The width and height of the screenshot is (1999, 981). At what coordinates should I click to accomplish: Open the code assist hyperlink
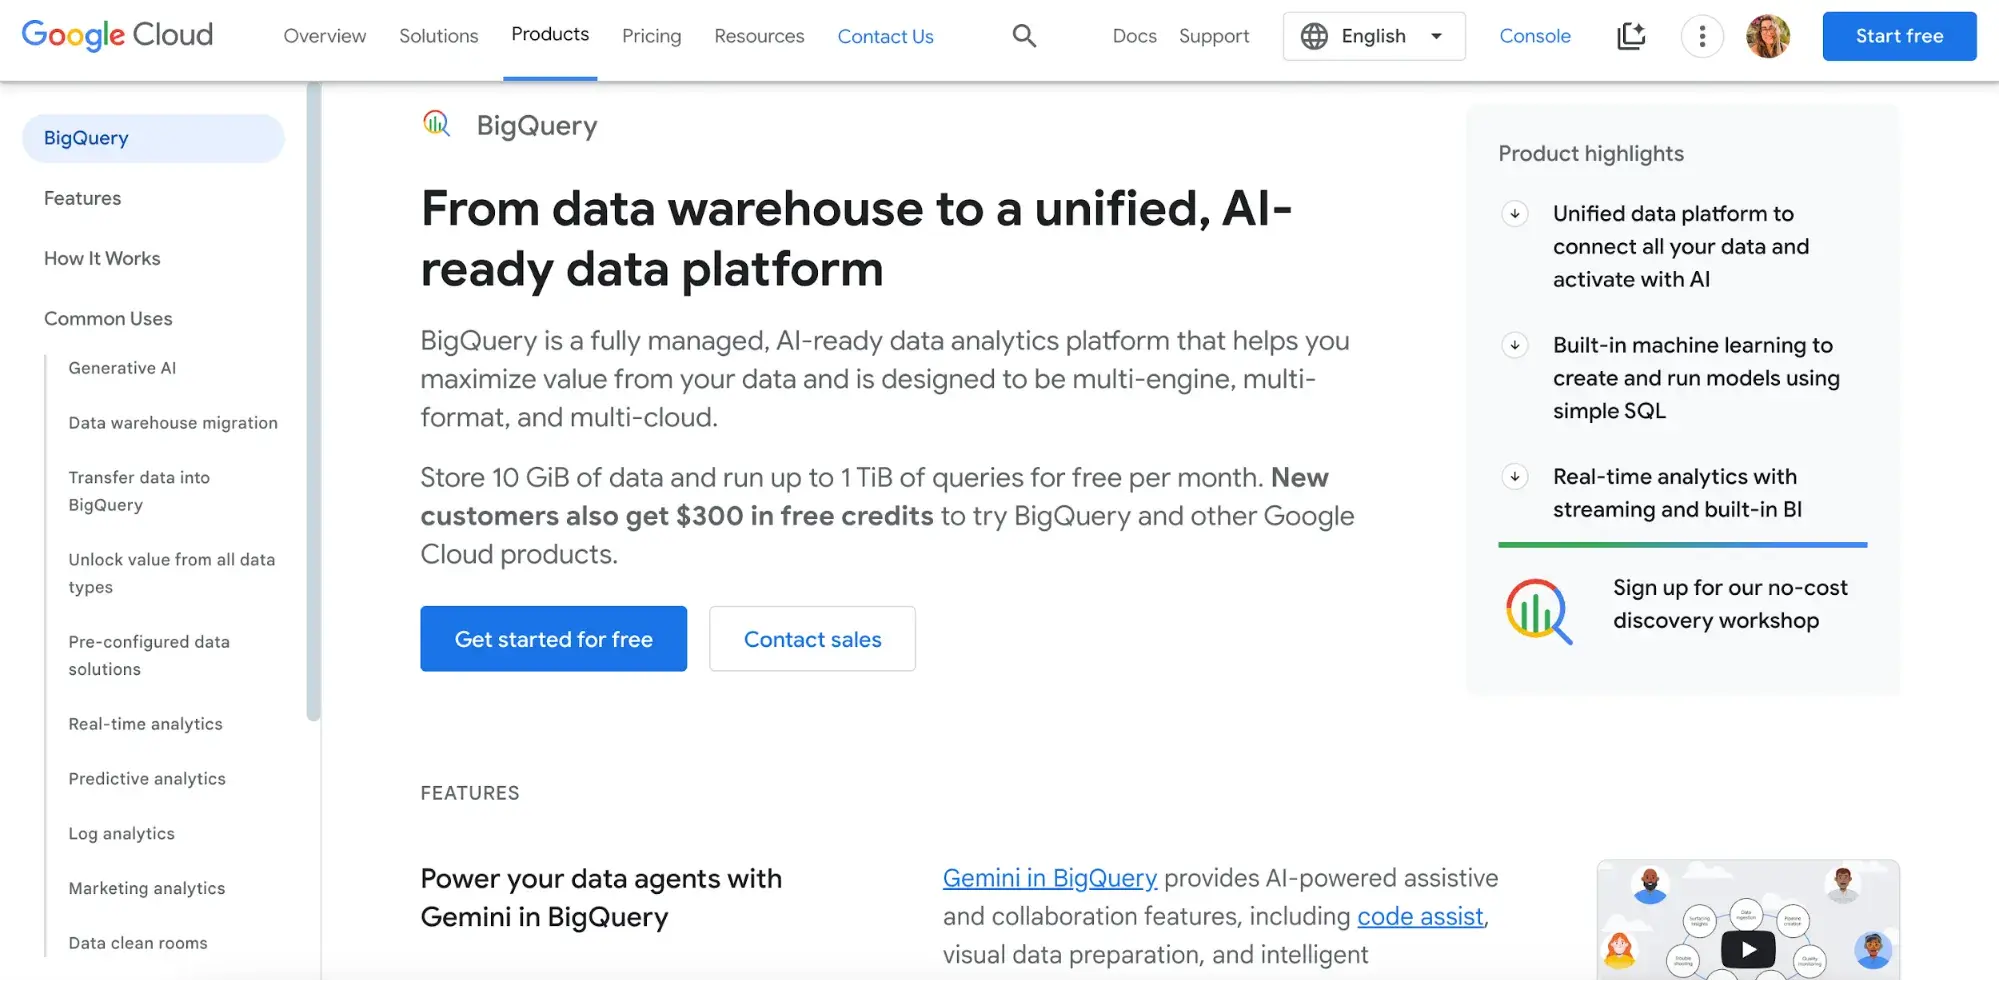pyautogui.click(x=1419, y=916)
